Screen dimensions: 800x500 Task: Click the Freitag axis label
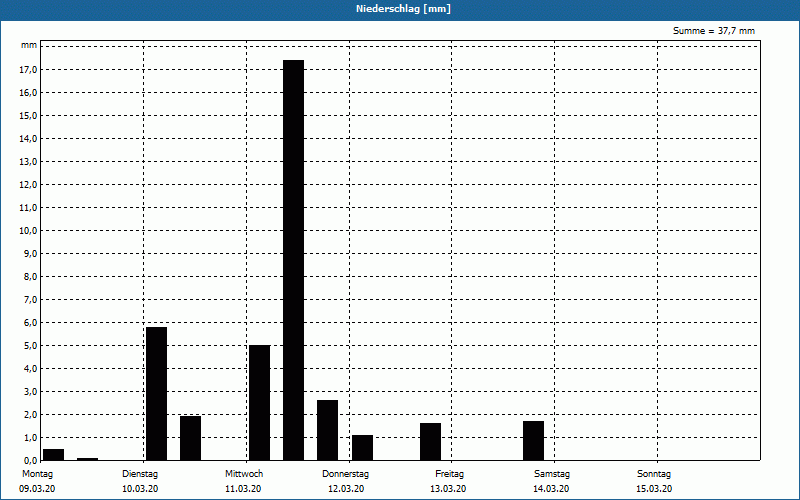(x=449, y=474)
